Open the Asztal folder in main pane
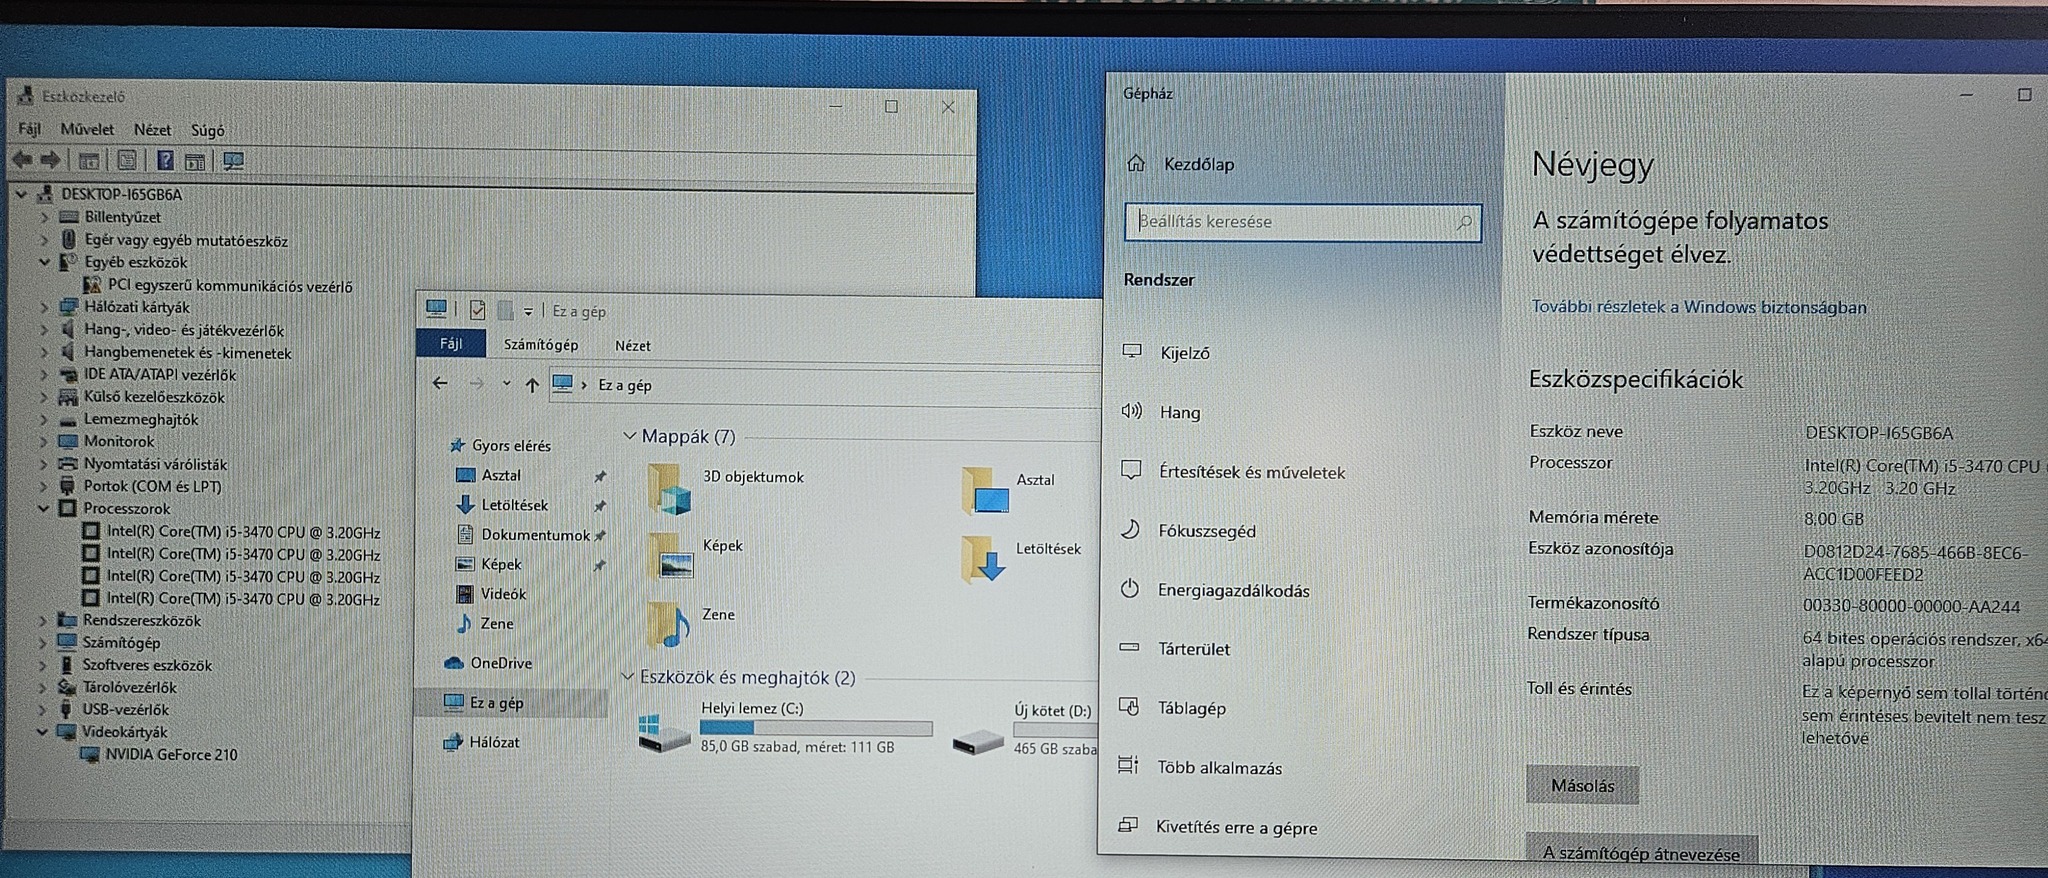The image size is (2048, 878). point(984,490)
